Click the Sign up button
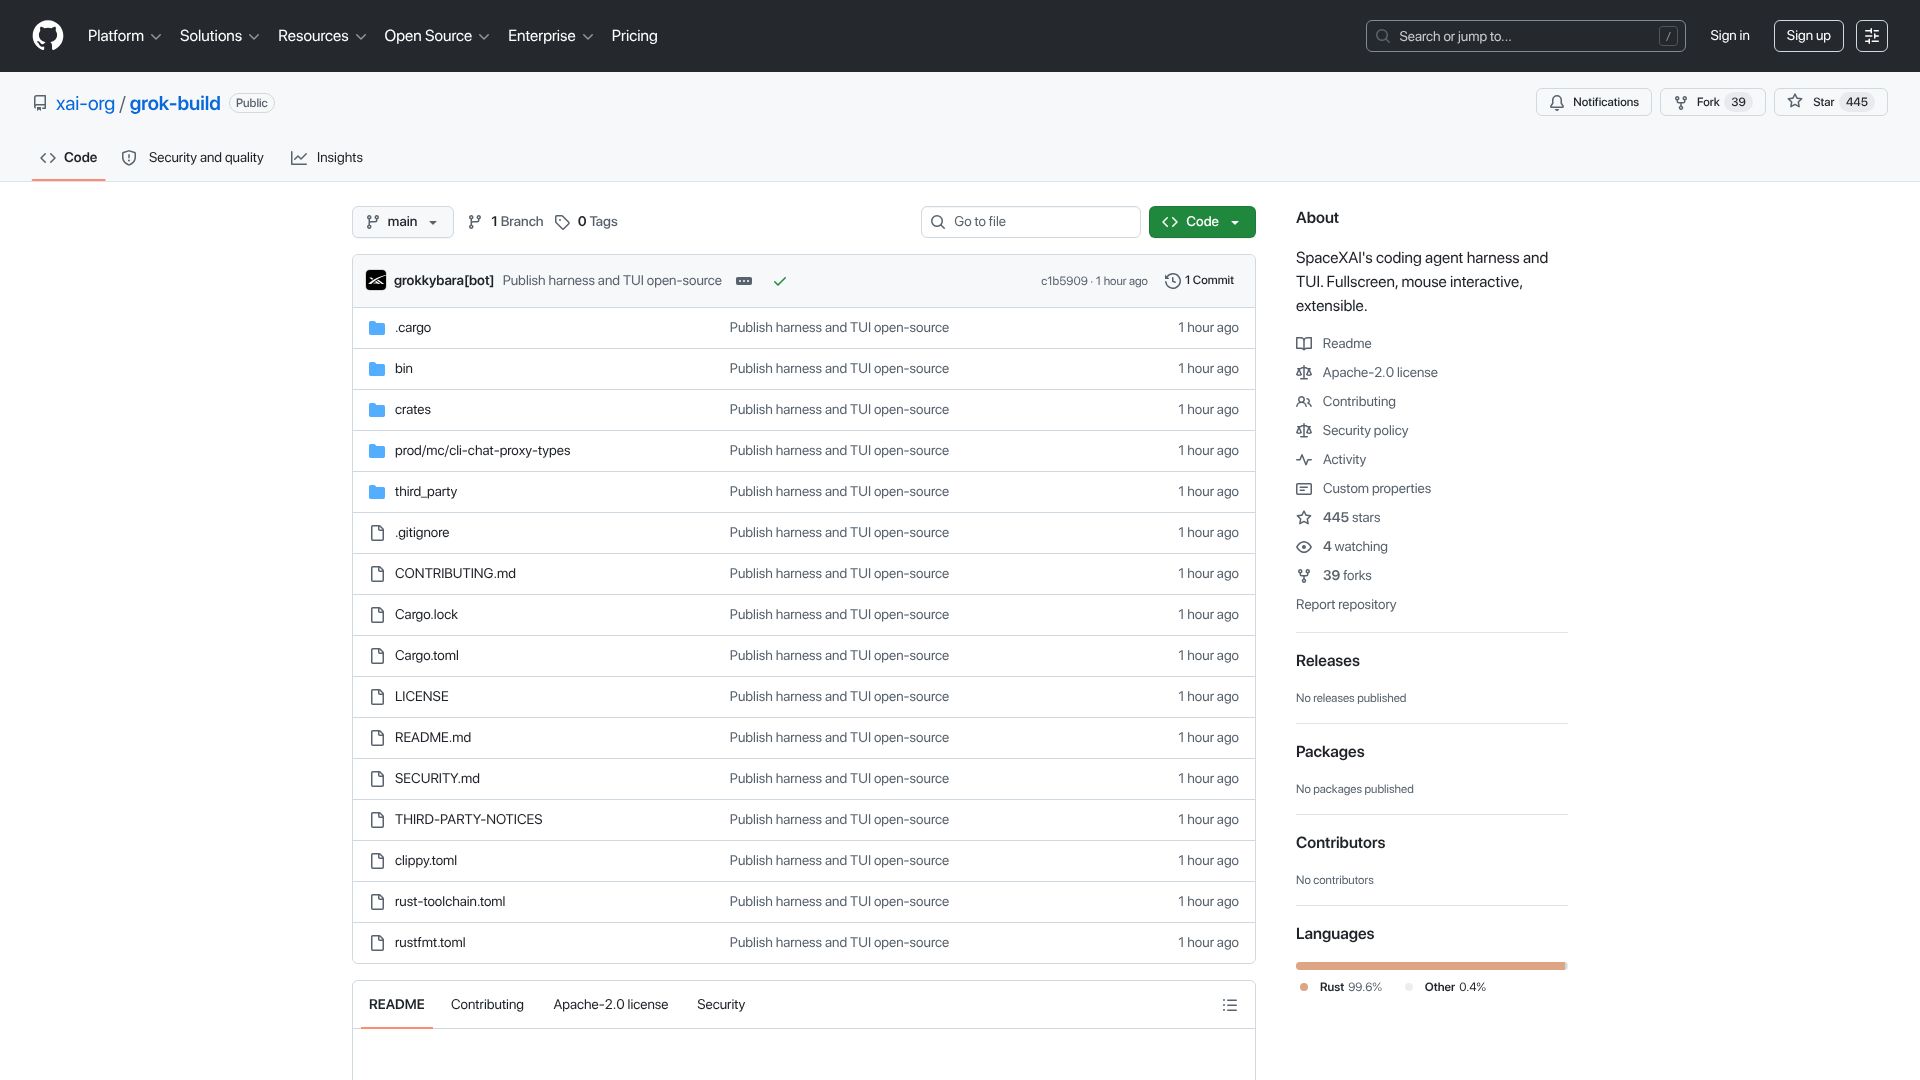Image resolution: width=1920 pixels, height=1080 pixels. (1808, 36)
